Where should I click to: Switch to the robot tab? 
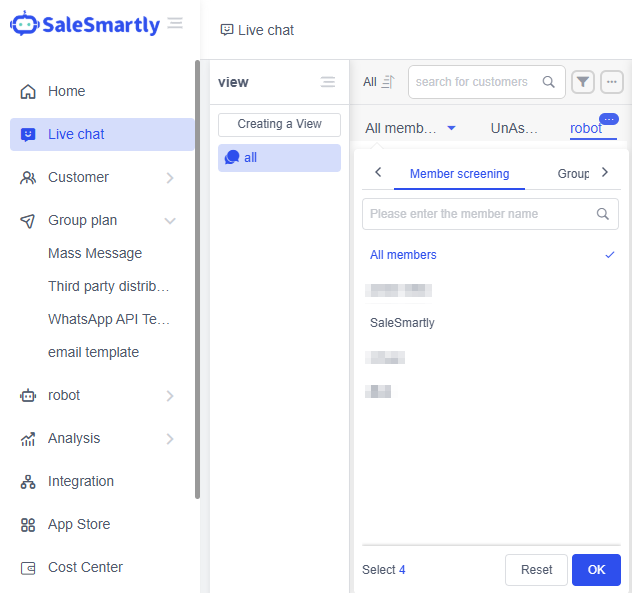click(x=586, y=128)
